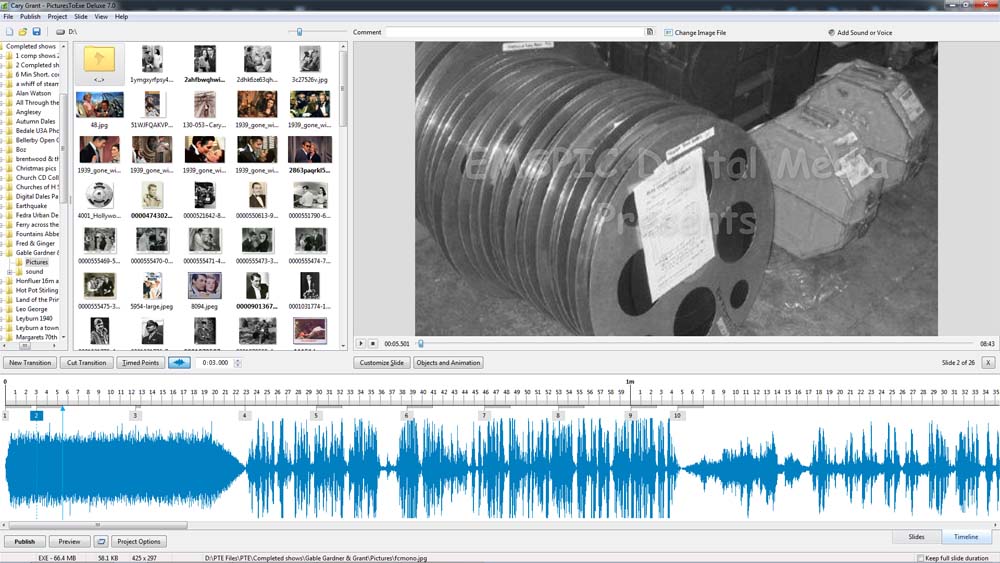The image size is (1000, 563).
Task: Click the Cut Transition button
Action: (x=86, y=363)
